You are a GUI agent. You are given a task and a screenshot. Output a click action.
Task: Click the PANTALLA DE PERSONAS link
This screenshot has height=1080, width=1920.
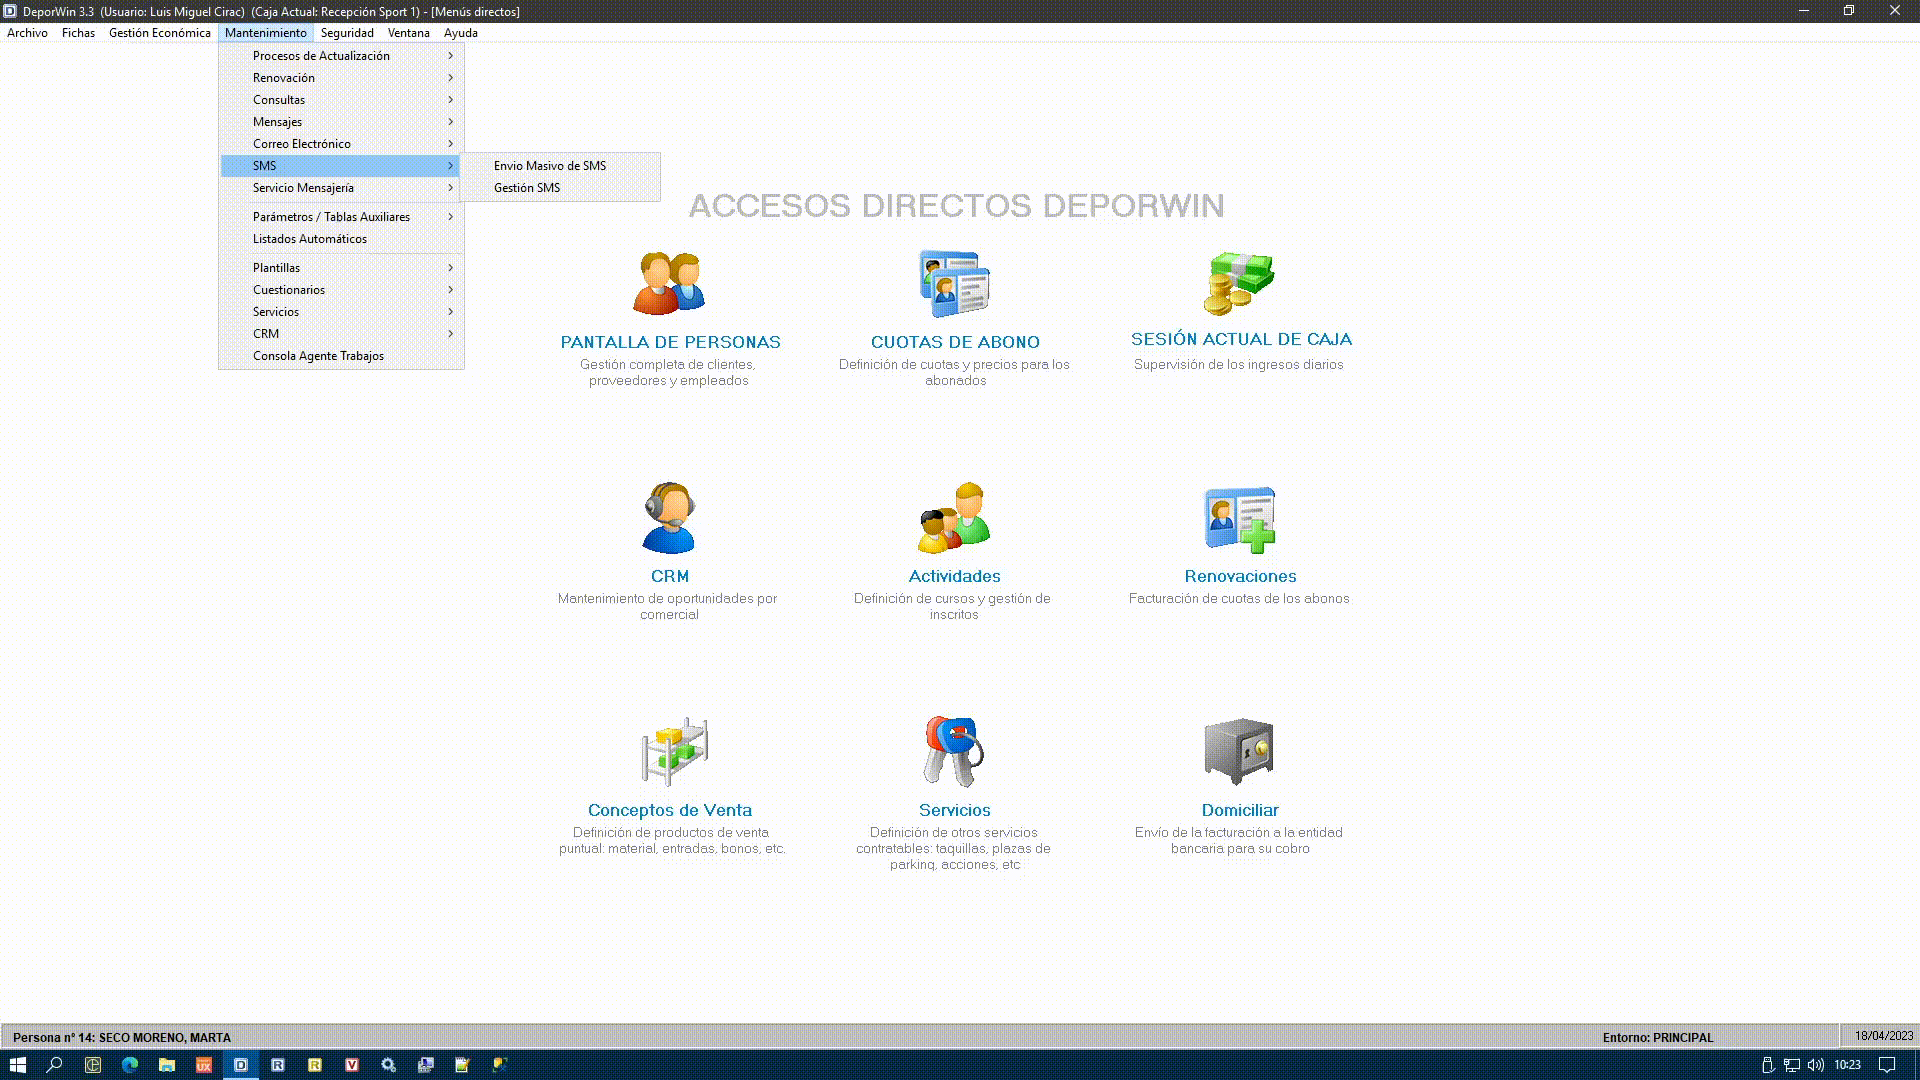click(670, 342)
